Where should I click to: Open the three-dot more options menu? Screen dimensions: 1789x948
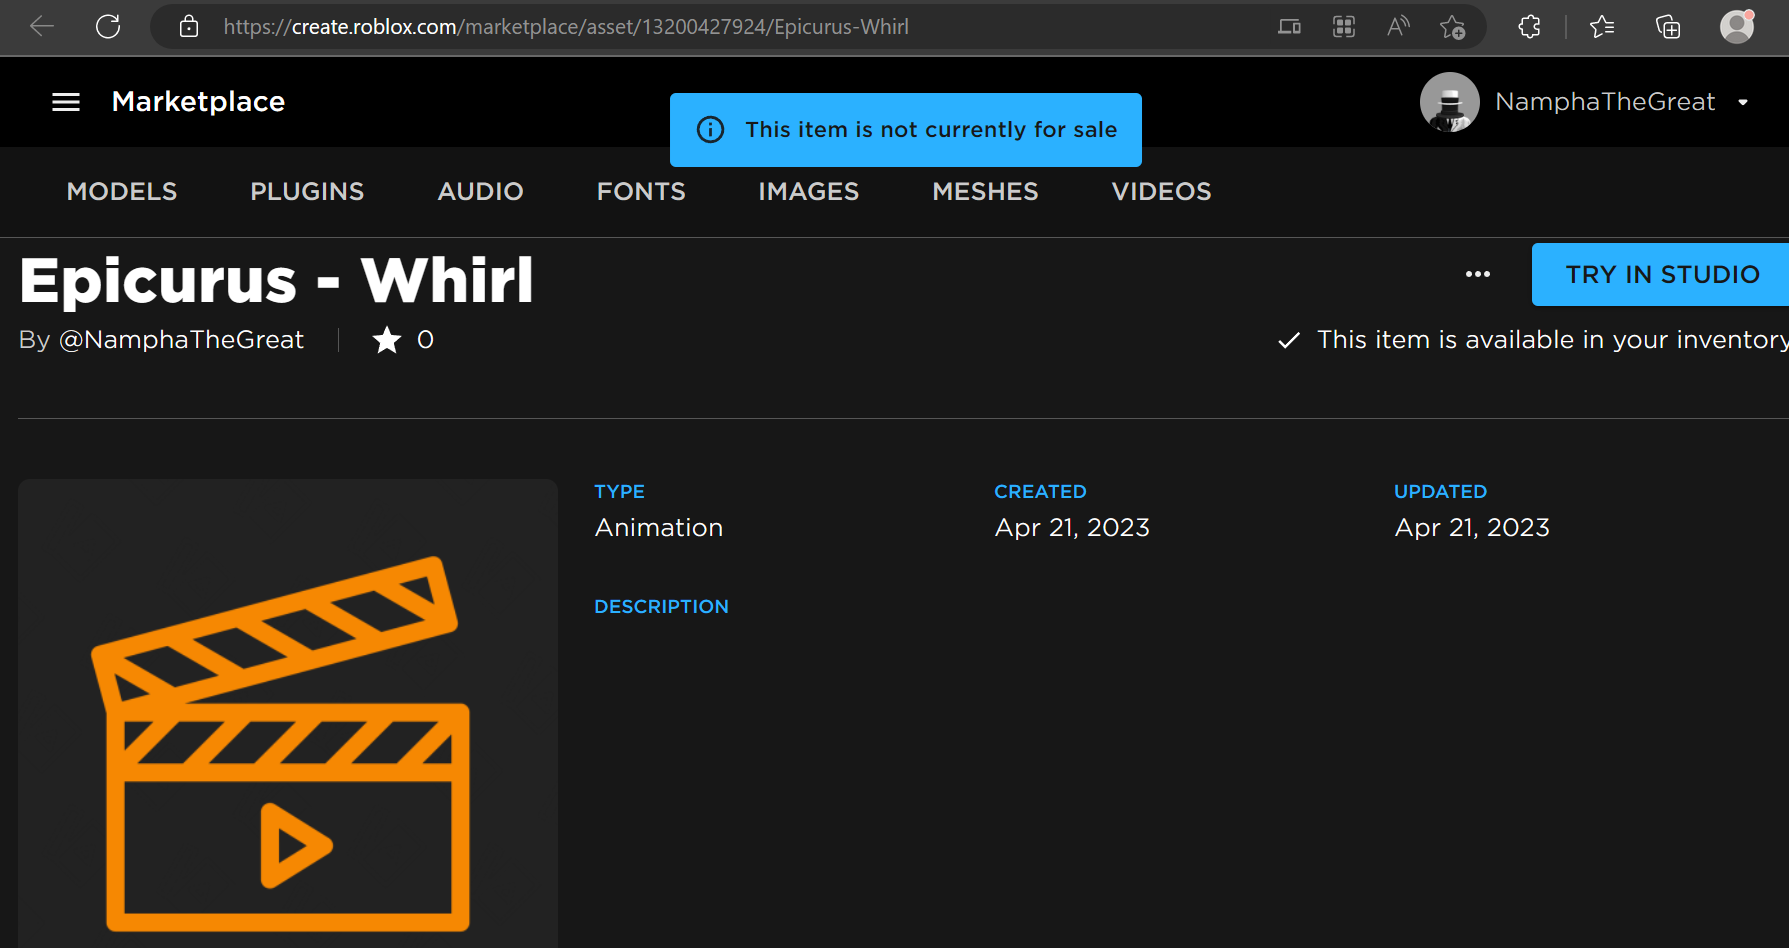[1478, 274]
